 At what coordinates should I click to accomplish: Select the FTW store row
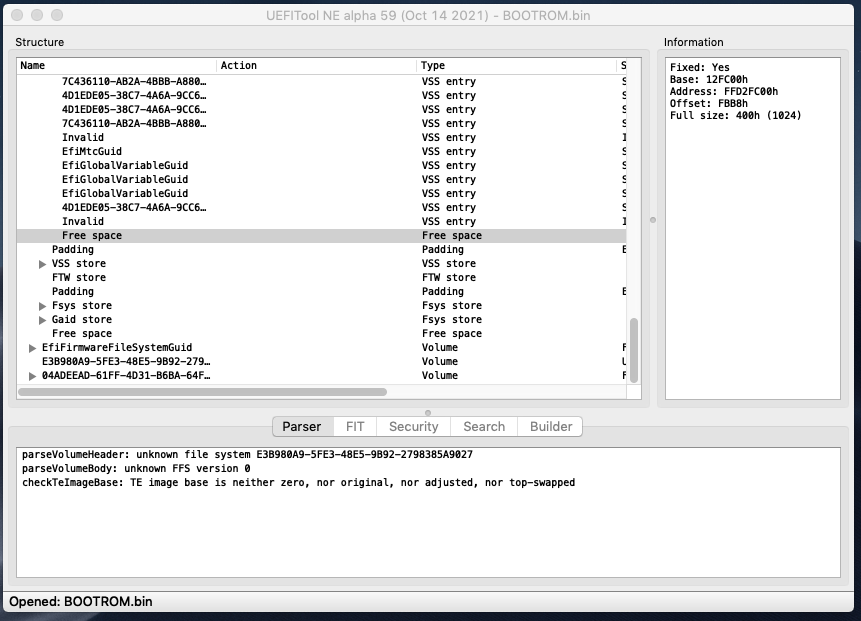(x=321, y=277)
